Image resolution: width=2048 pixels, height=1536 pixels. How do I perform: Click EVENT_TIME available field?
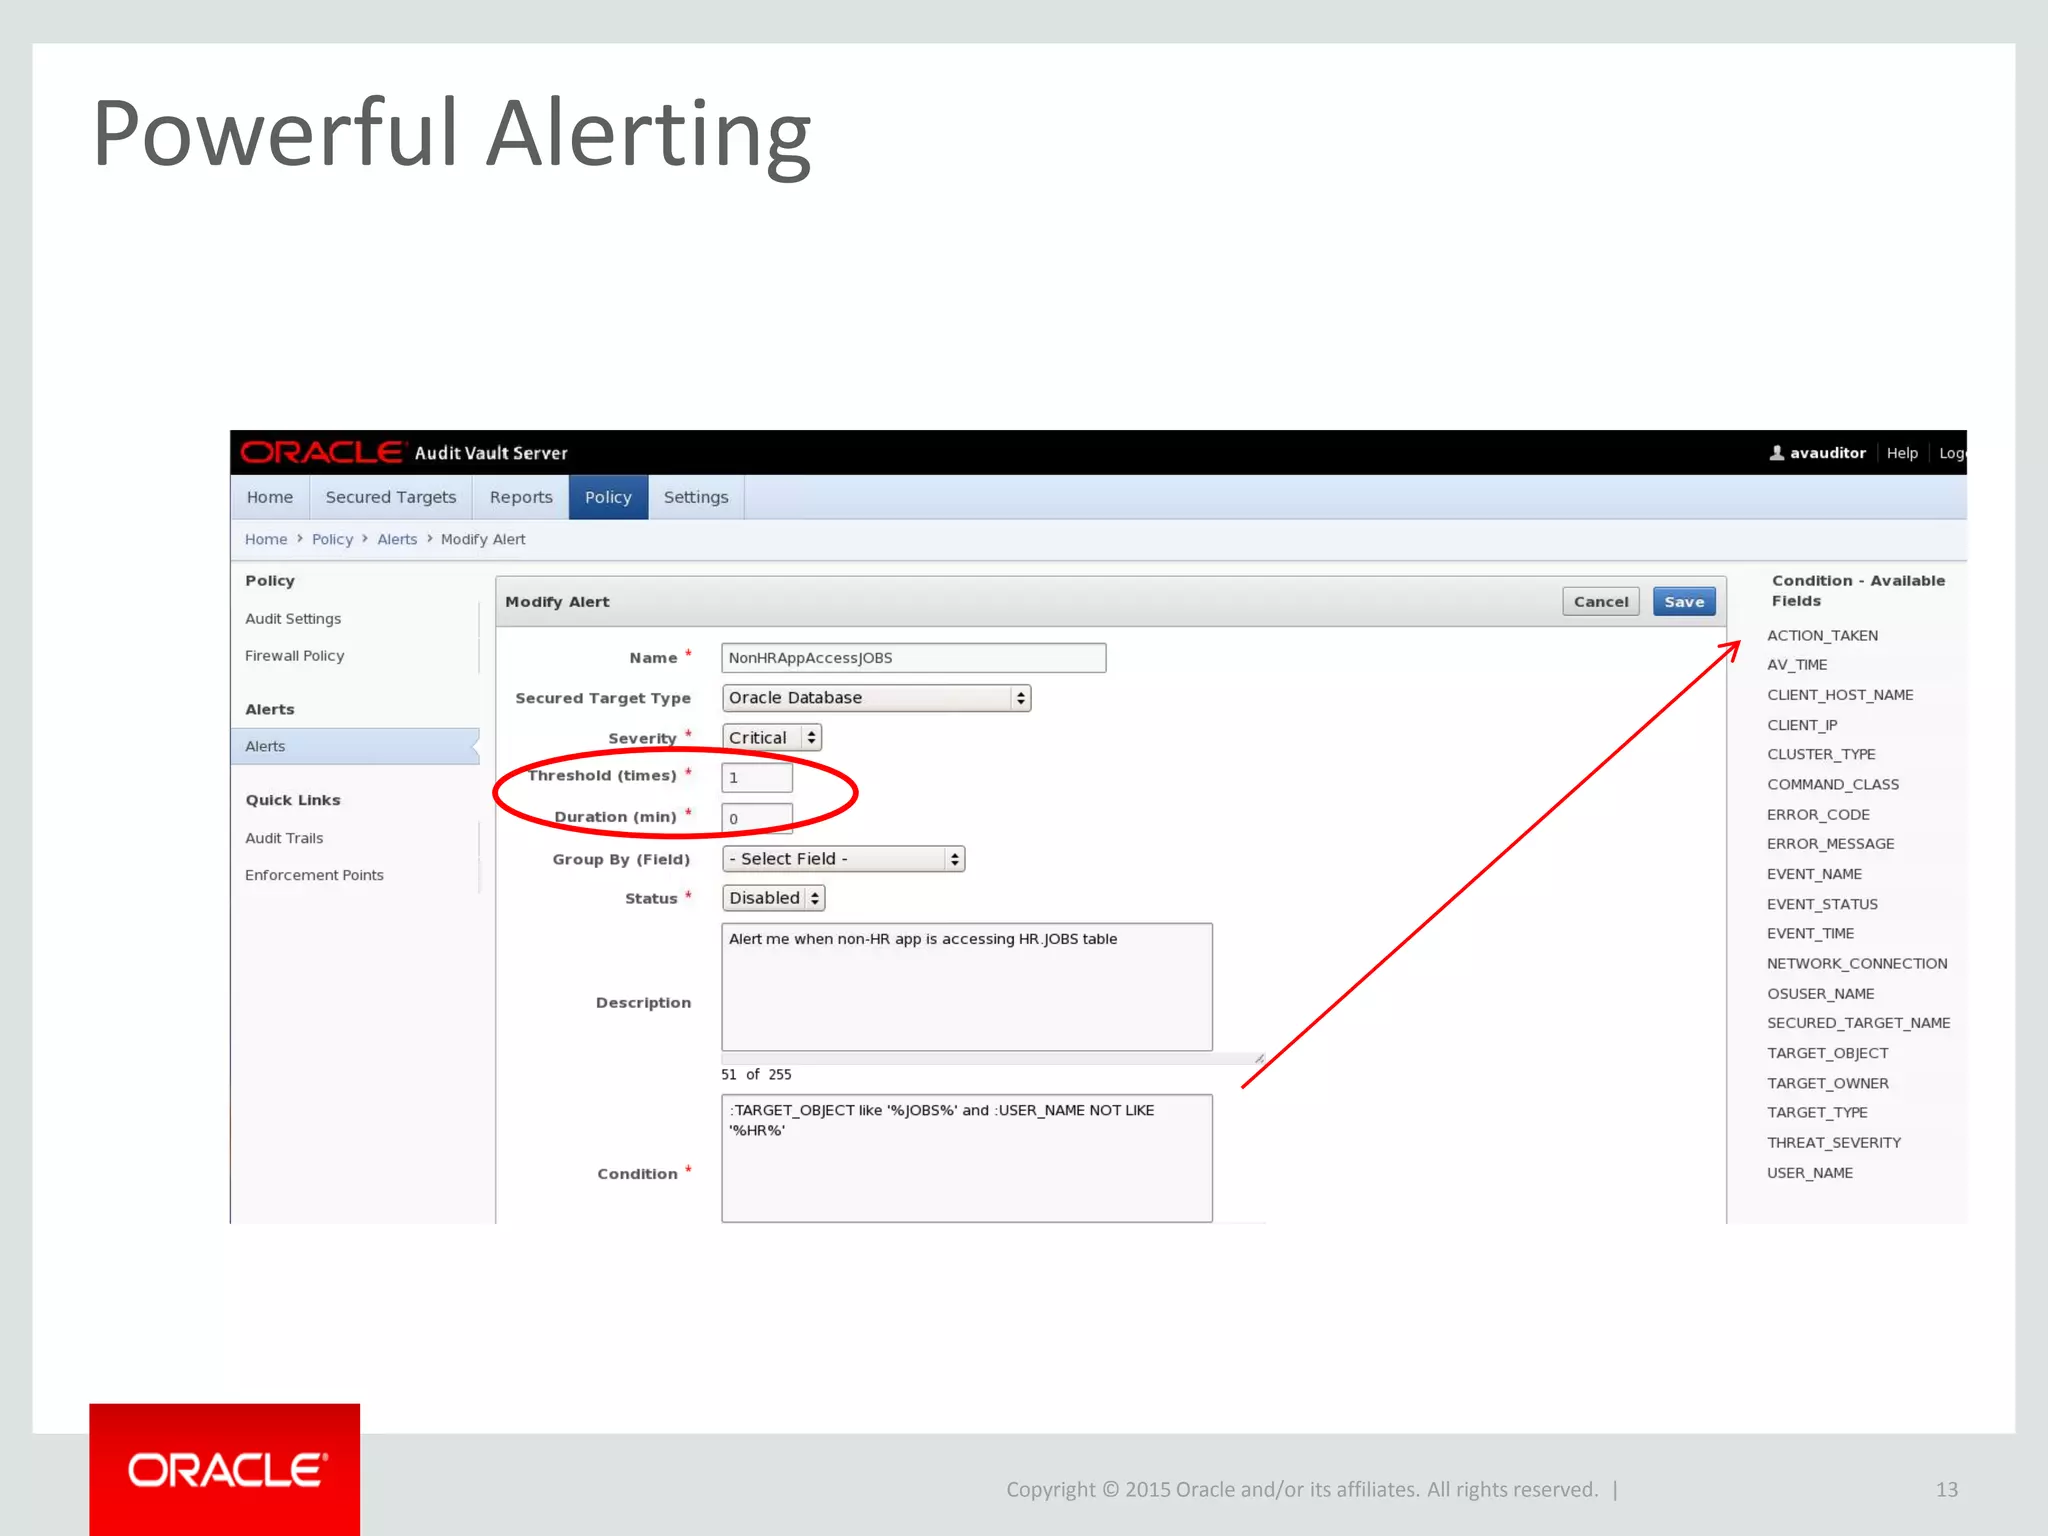click(1810, 933)
